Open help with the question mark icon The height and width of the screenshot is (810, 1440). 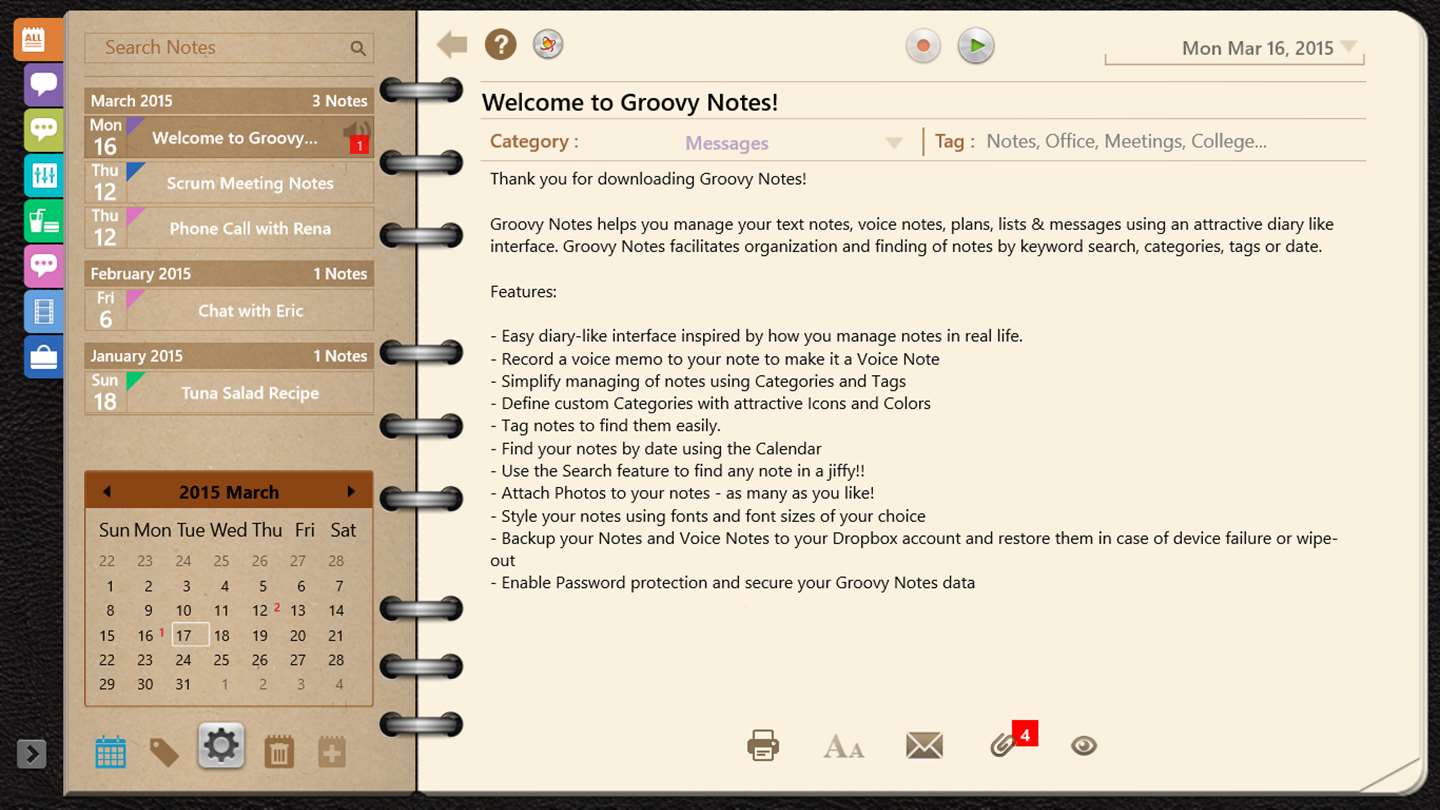[501, 44]
